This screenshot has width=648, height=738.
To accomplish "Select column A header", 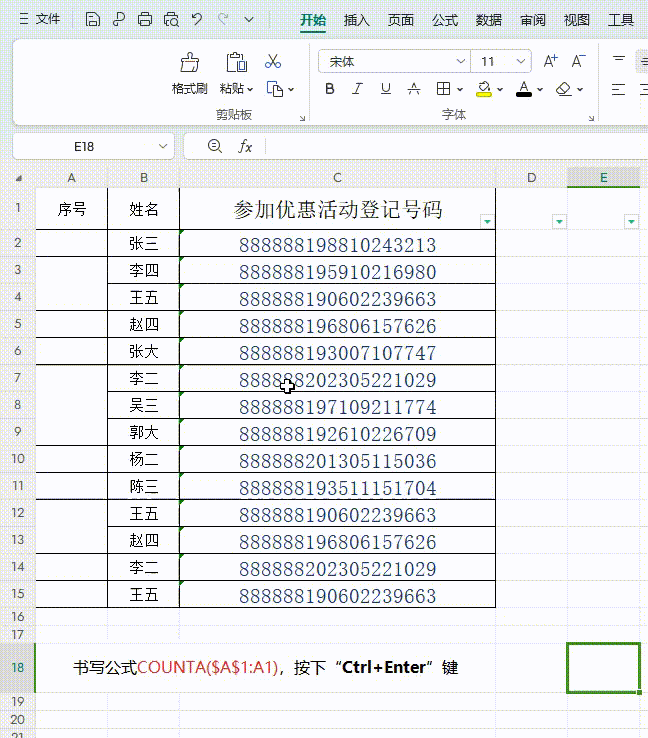I will [72, 178].
